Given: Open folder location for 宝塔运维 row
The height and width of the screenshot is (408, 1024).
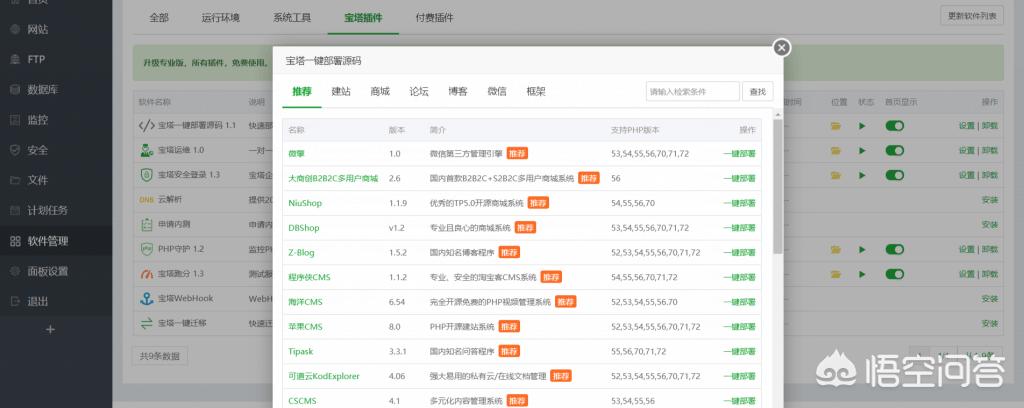Looking at the screenshot, I should 835,151.
